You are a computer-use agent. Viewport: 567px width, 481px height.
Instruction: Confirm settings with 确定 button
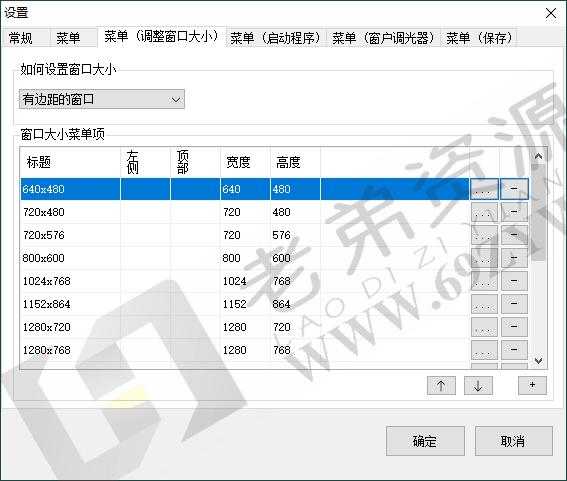point(425,441)
